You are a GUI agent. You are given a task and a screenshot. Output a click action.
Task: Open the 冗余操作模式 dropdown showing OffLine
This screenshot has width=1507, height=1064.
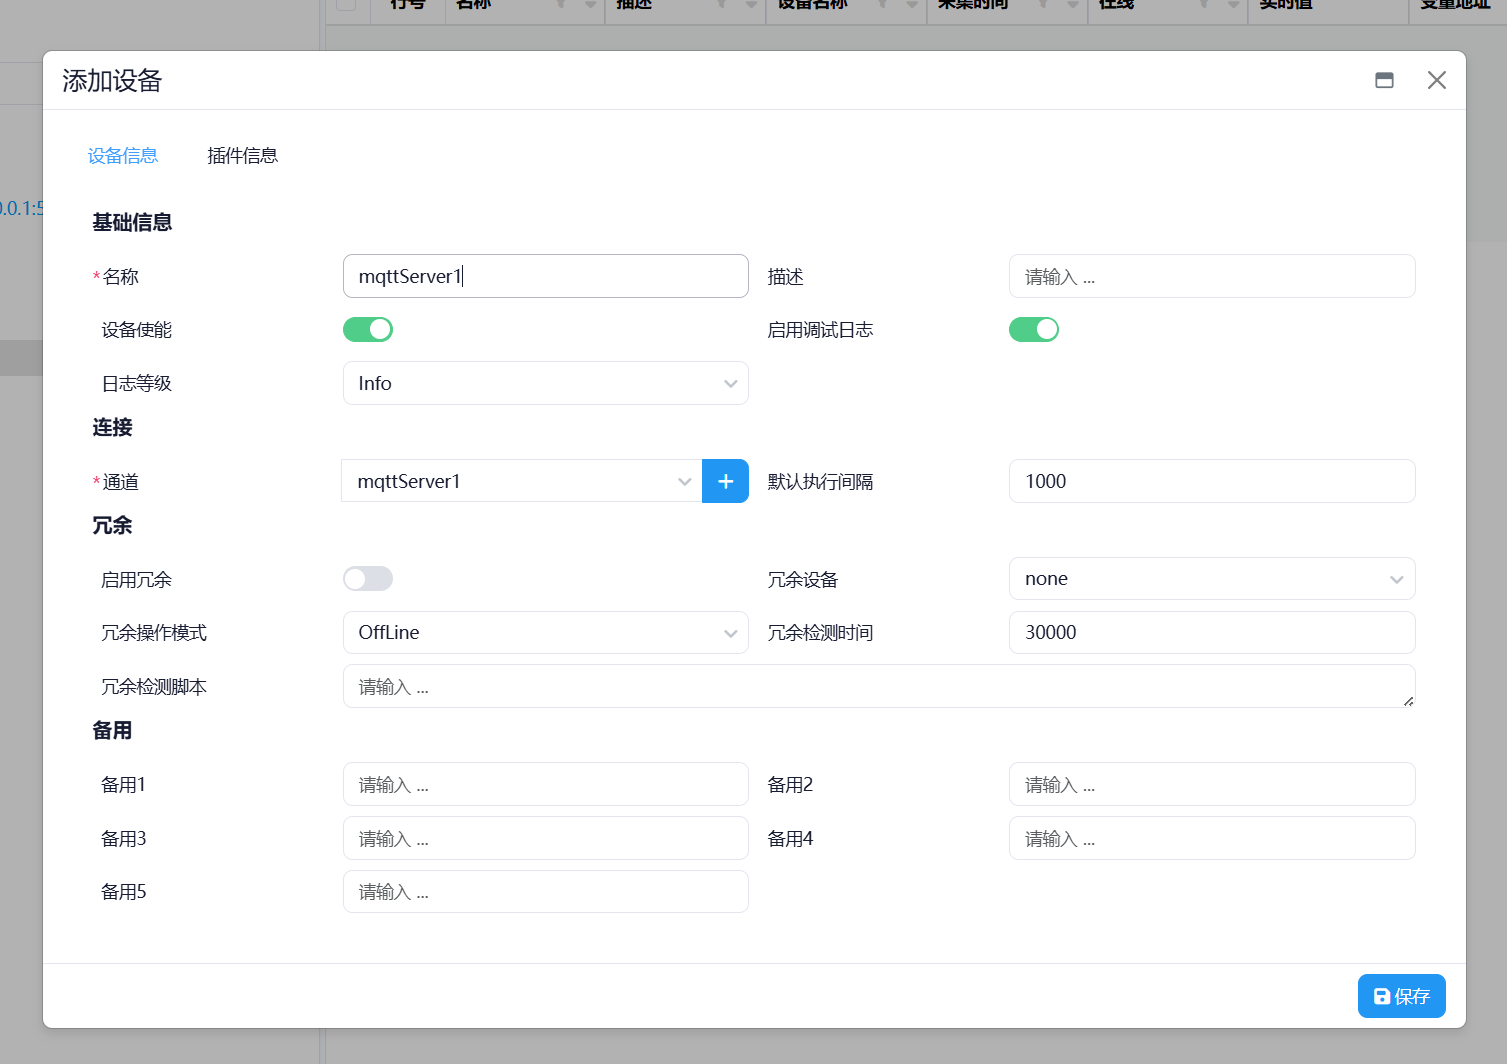coord(545,632)
